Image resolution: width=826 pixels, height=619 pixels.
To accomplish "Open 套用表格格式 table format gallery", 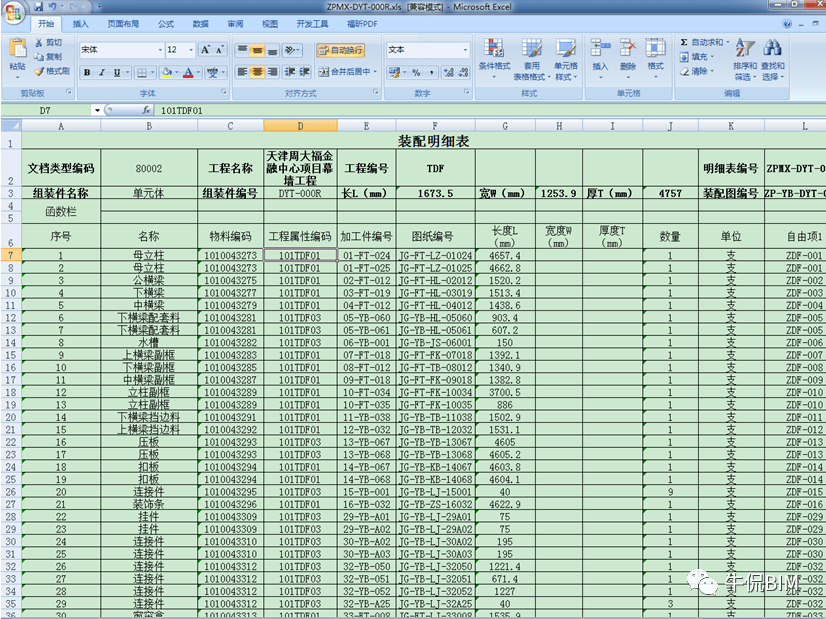I will pos(532,58).
